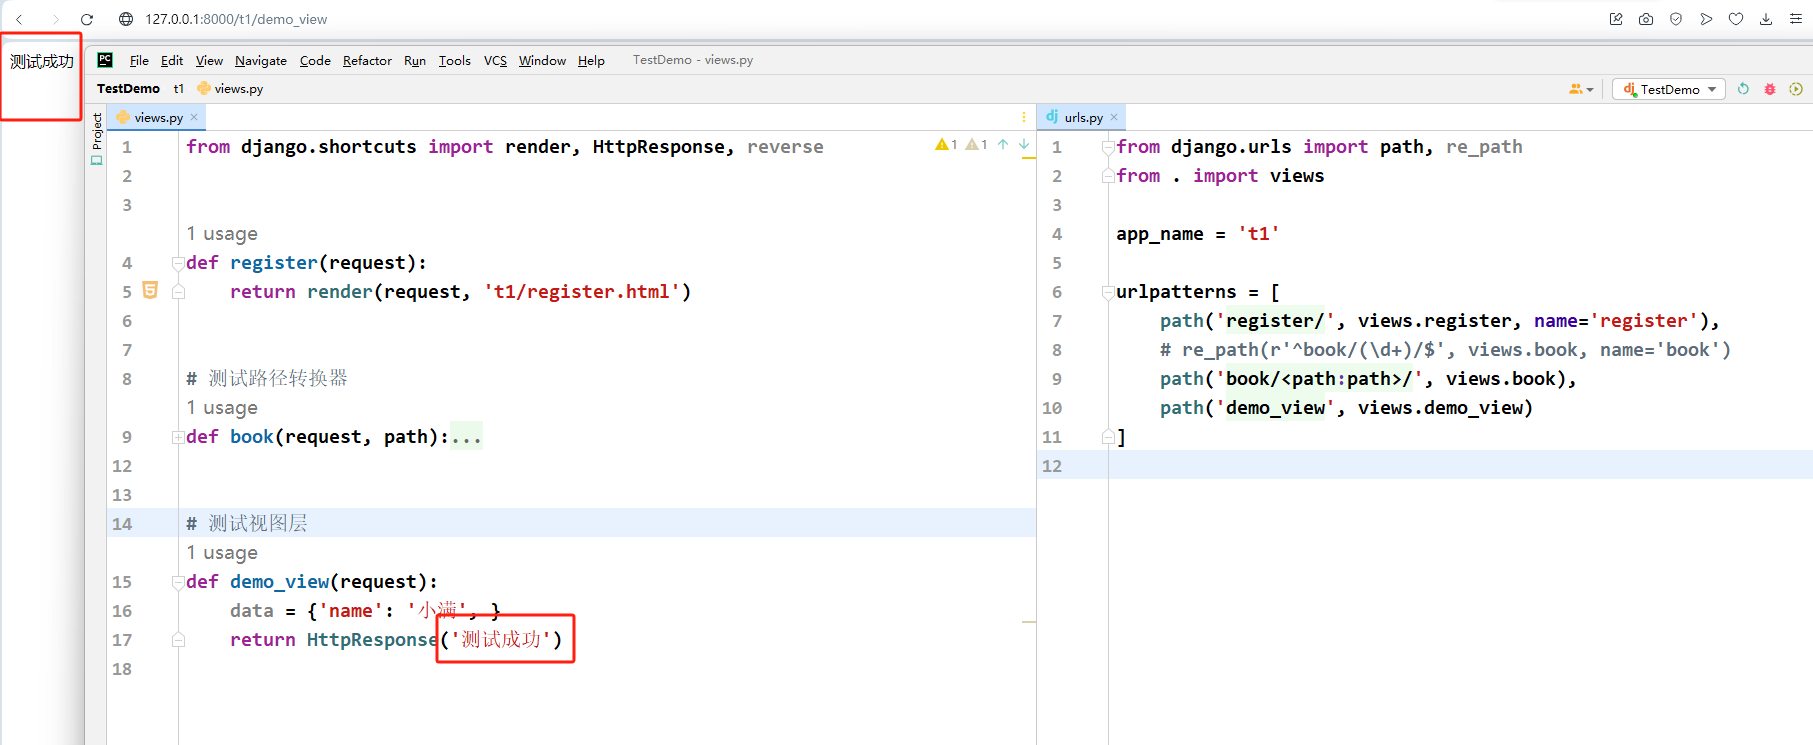
Task: Collapse fold end marker at line 5
Action: pos(178,292)
